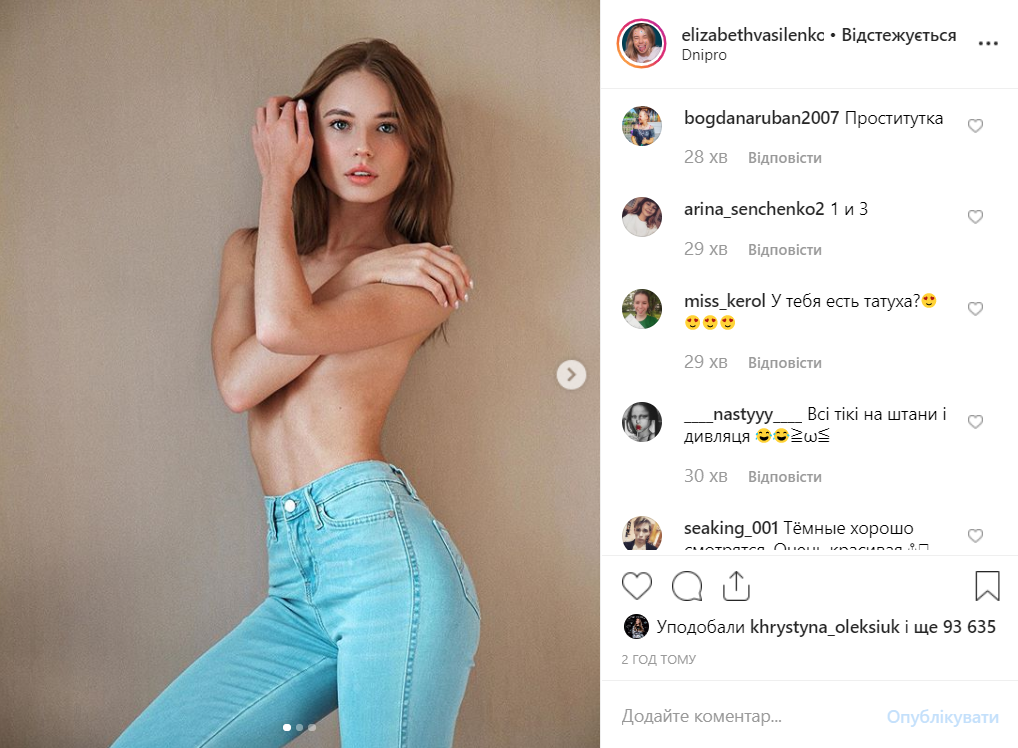This screenshot has height=748, width=1018.
Task: Share the post via share icon
Action: (x=736, y=586)
